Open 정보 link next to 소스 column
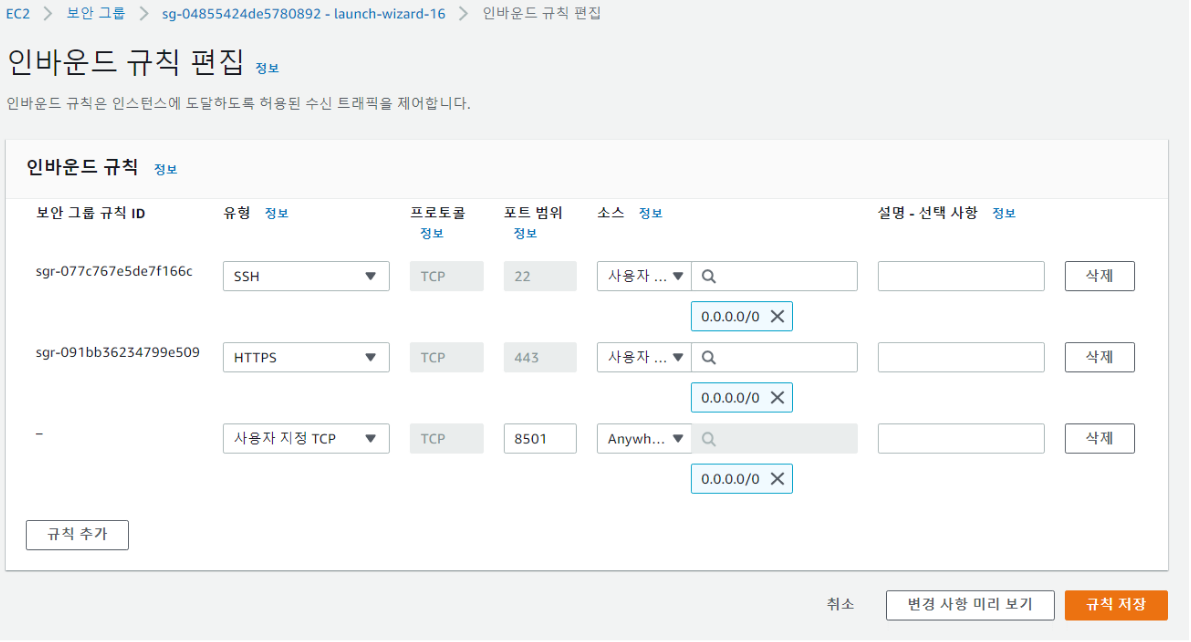The width and height of the screenshot is (1191, 642). (650, 213)
